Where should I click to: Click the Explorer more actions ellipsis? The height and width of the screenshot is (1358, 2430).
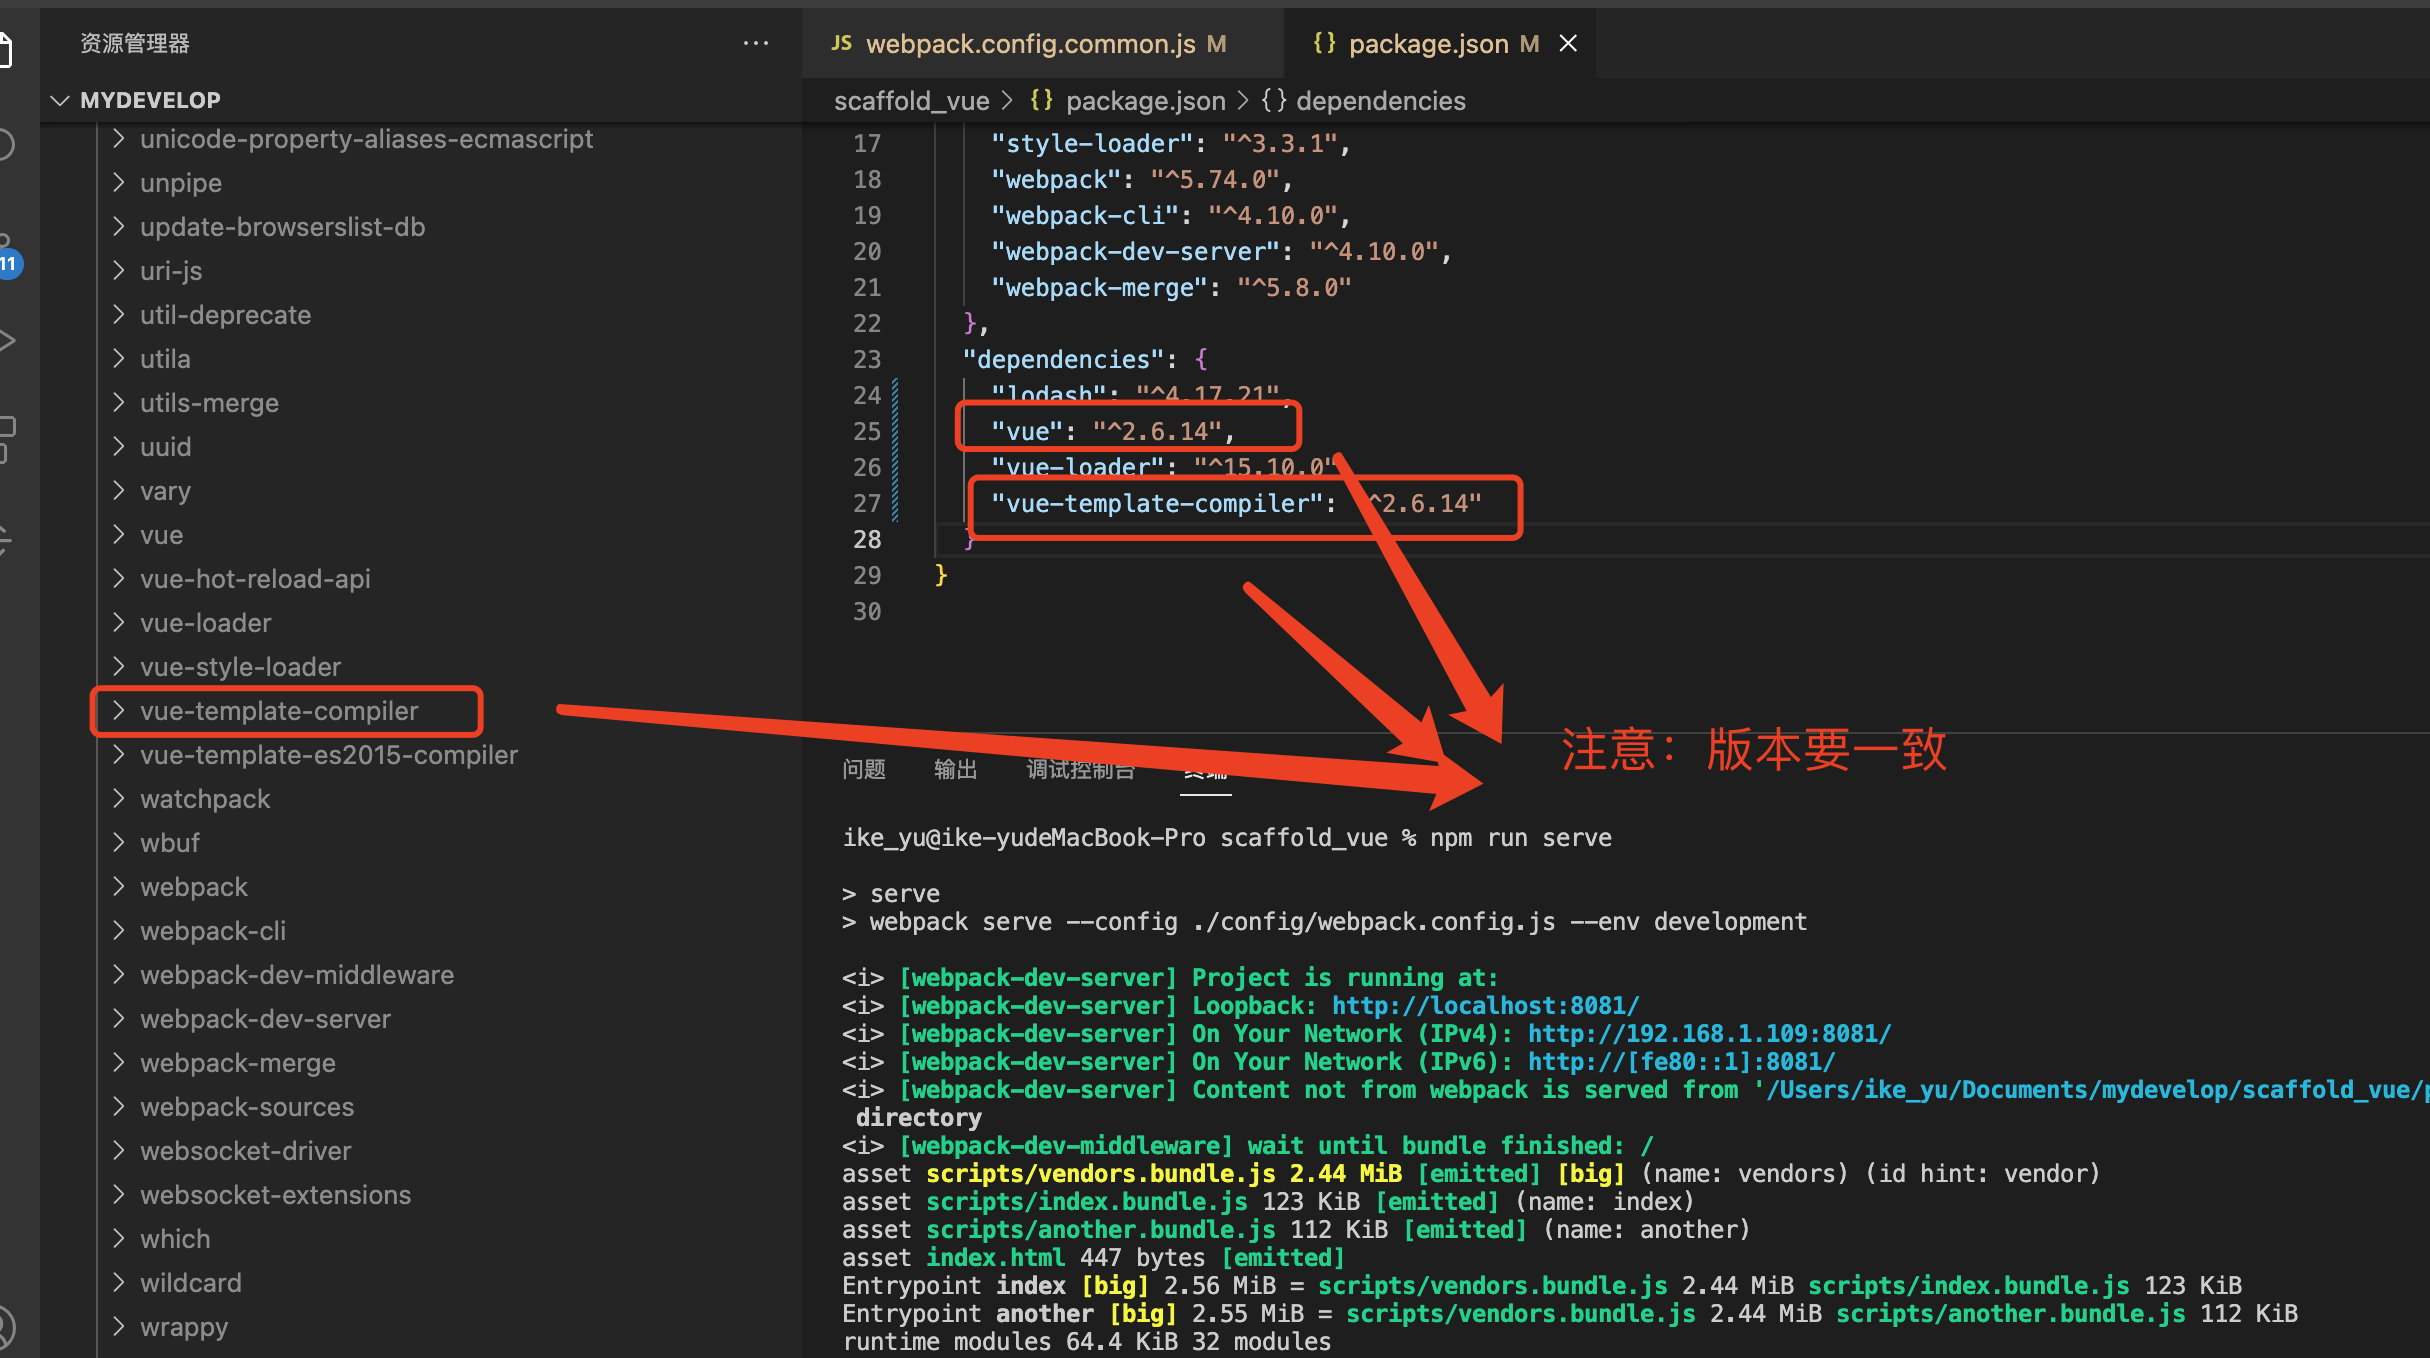coord(756,43)
